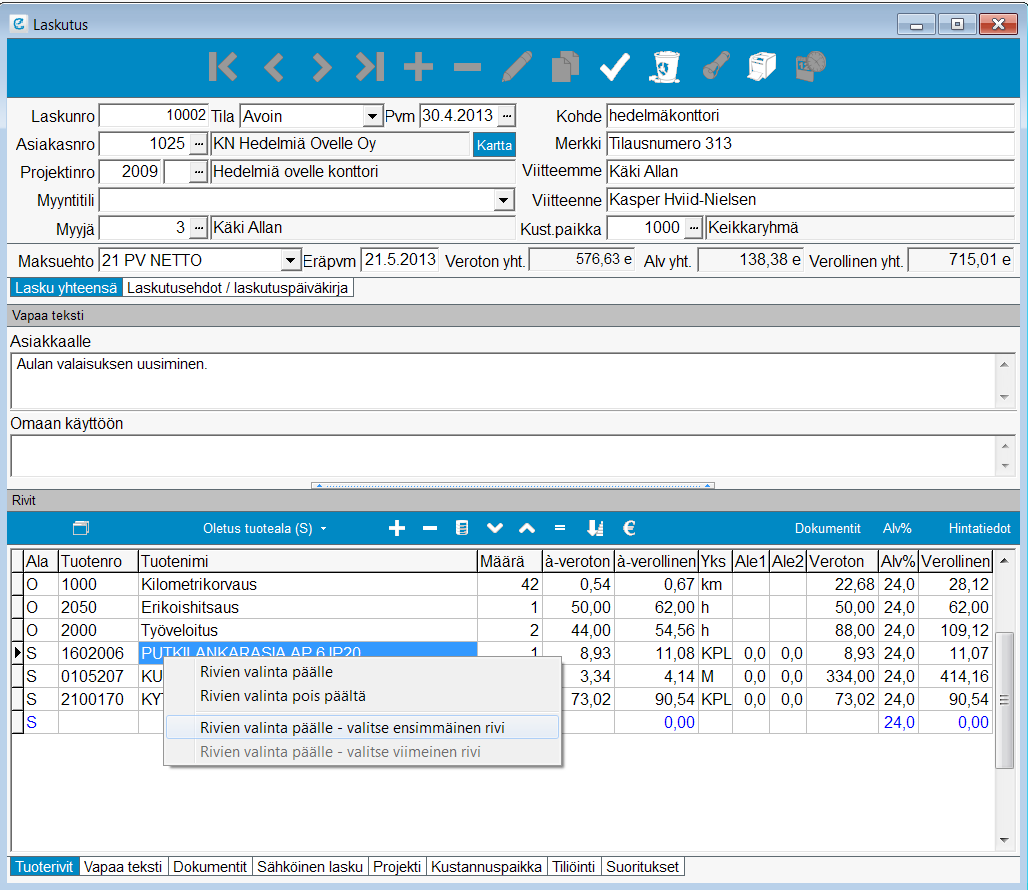Collapse the splitter above Rivit section

coord(513,486)
